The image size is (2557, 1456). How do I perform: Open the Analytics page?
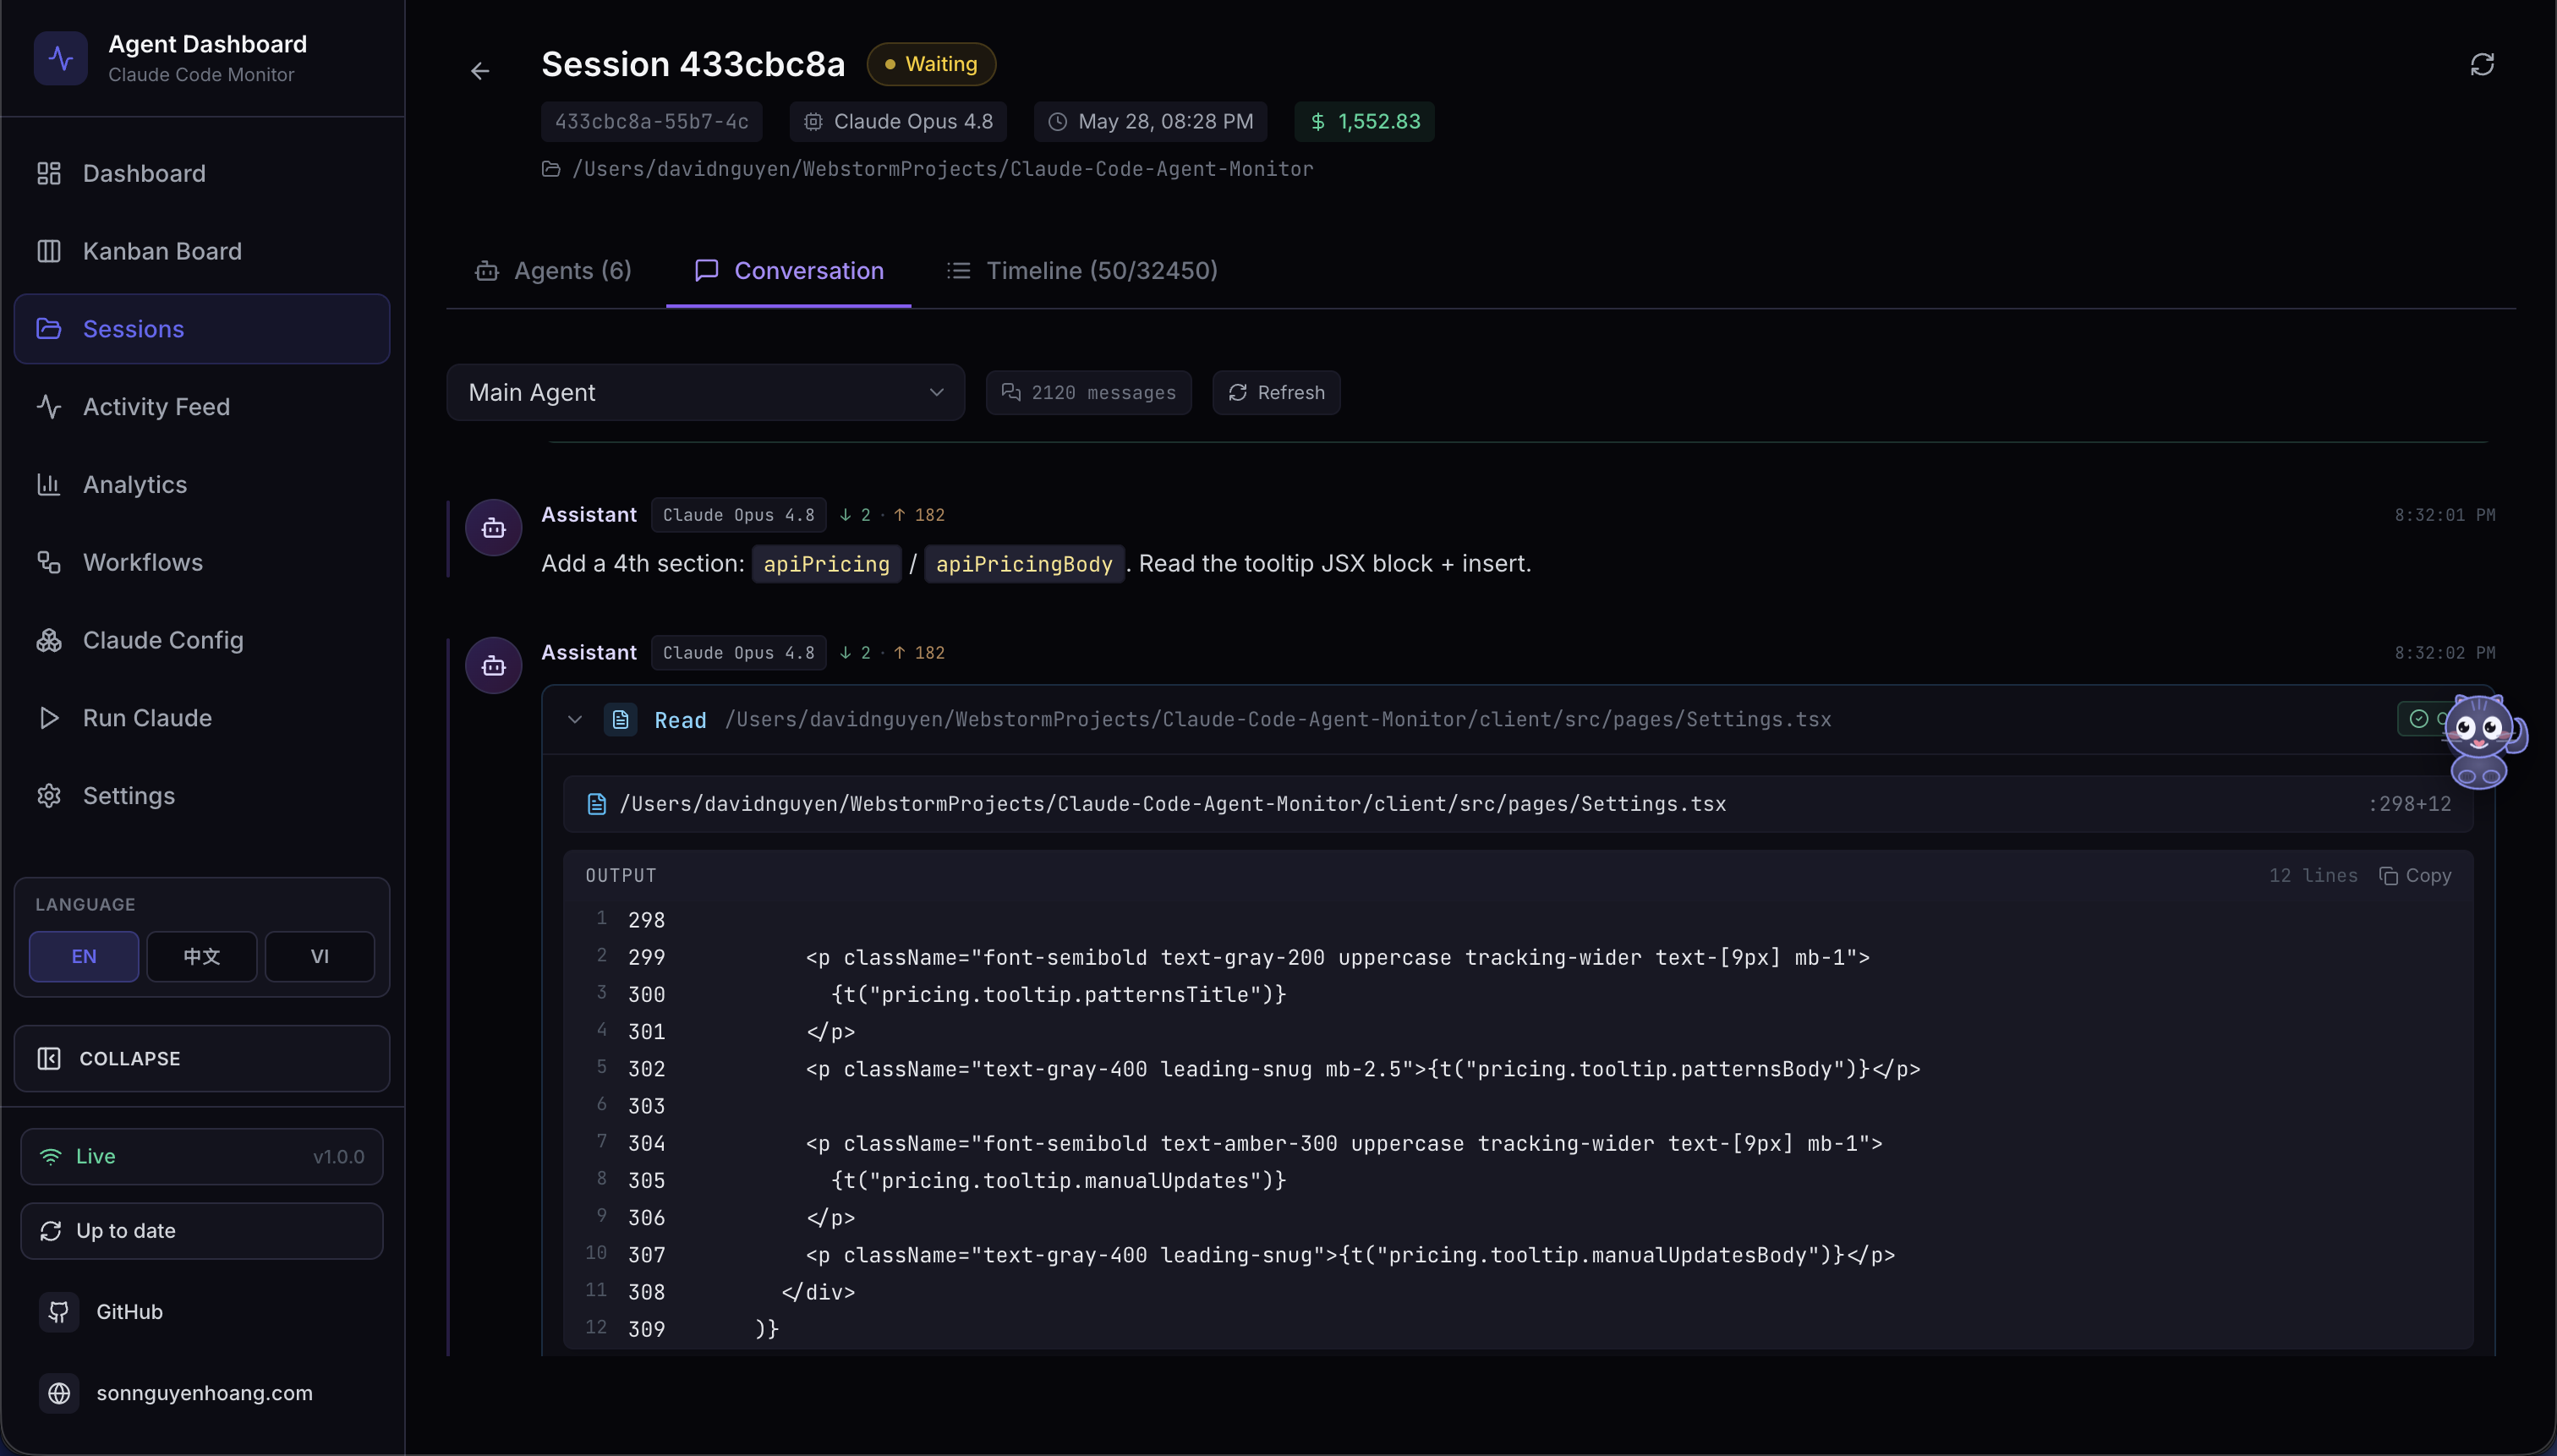pyautogui.click(x=202, y=484)
